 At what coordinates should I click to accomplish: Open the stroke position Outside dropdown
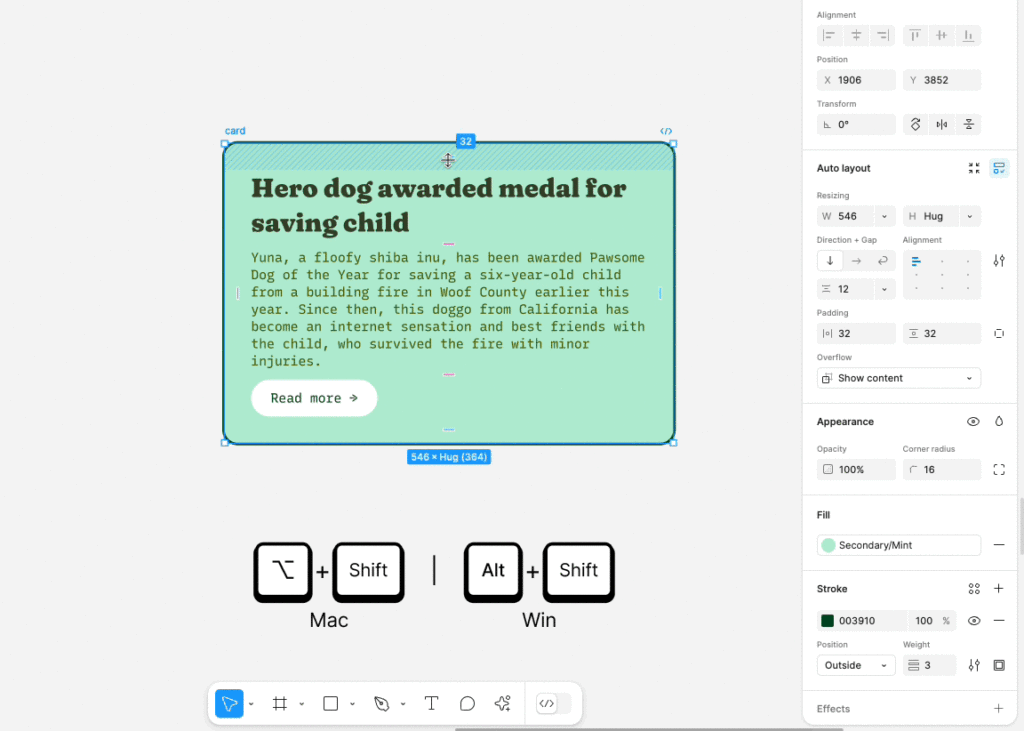pos(856,665)
